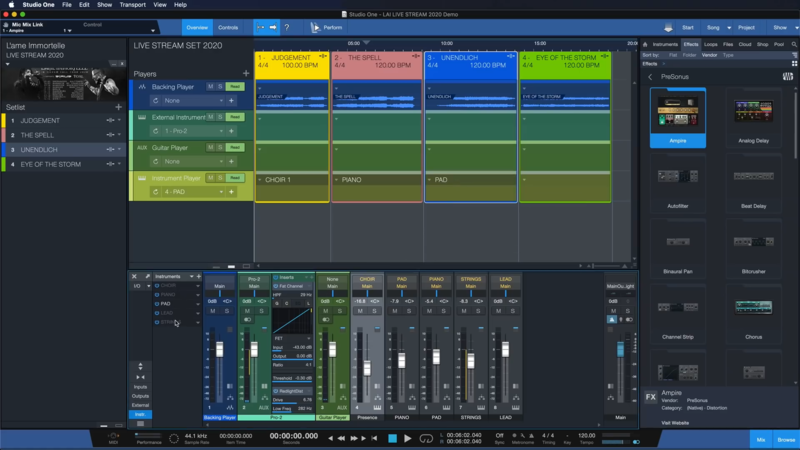Solo the Guitar Player
This screenshot has height=450, width=800.
click(x=220, y=147)
